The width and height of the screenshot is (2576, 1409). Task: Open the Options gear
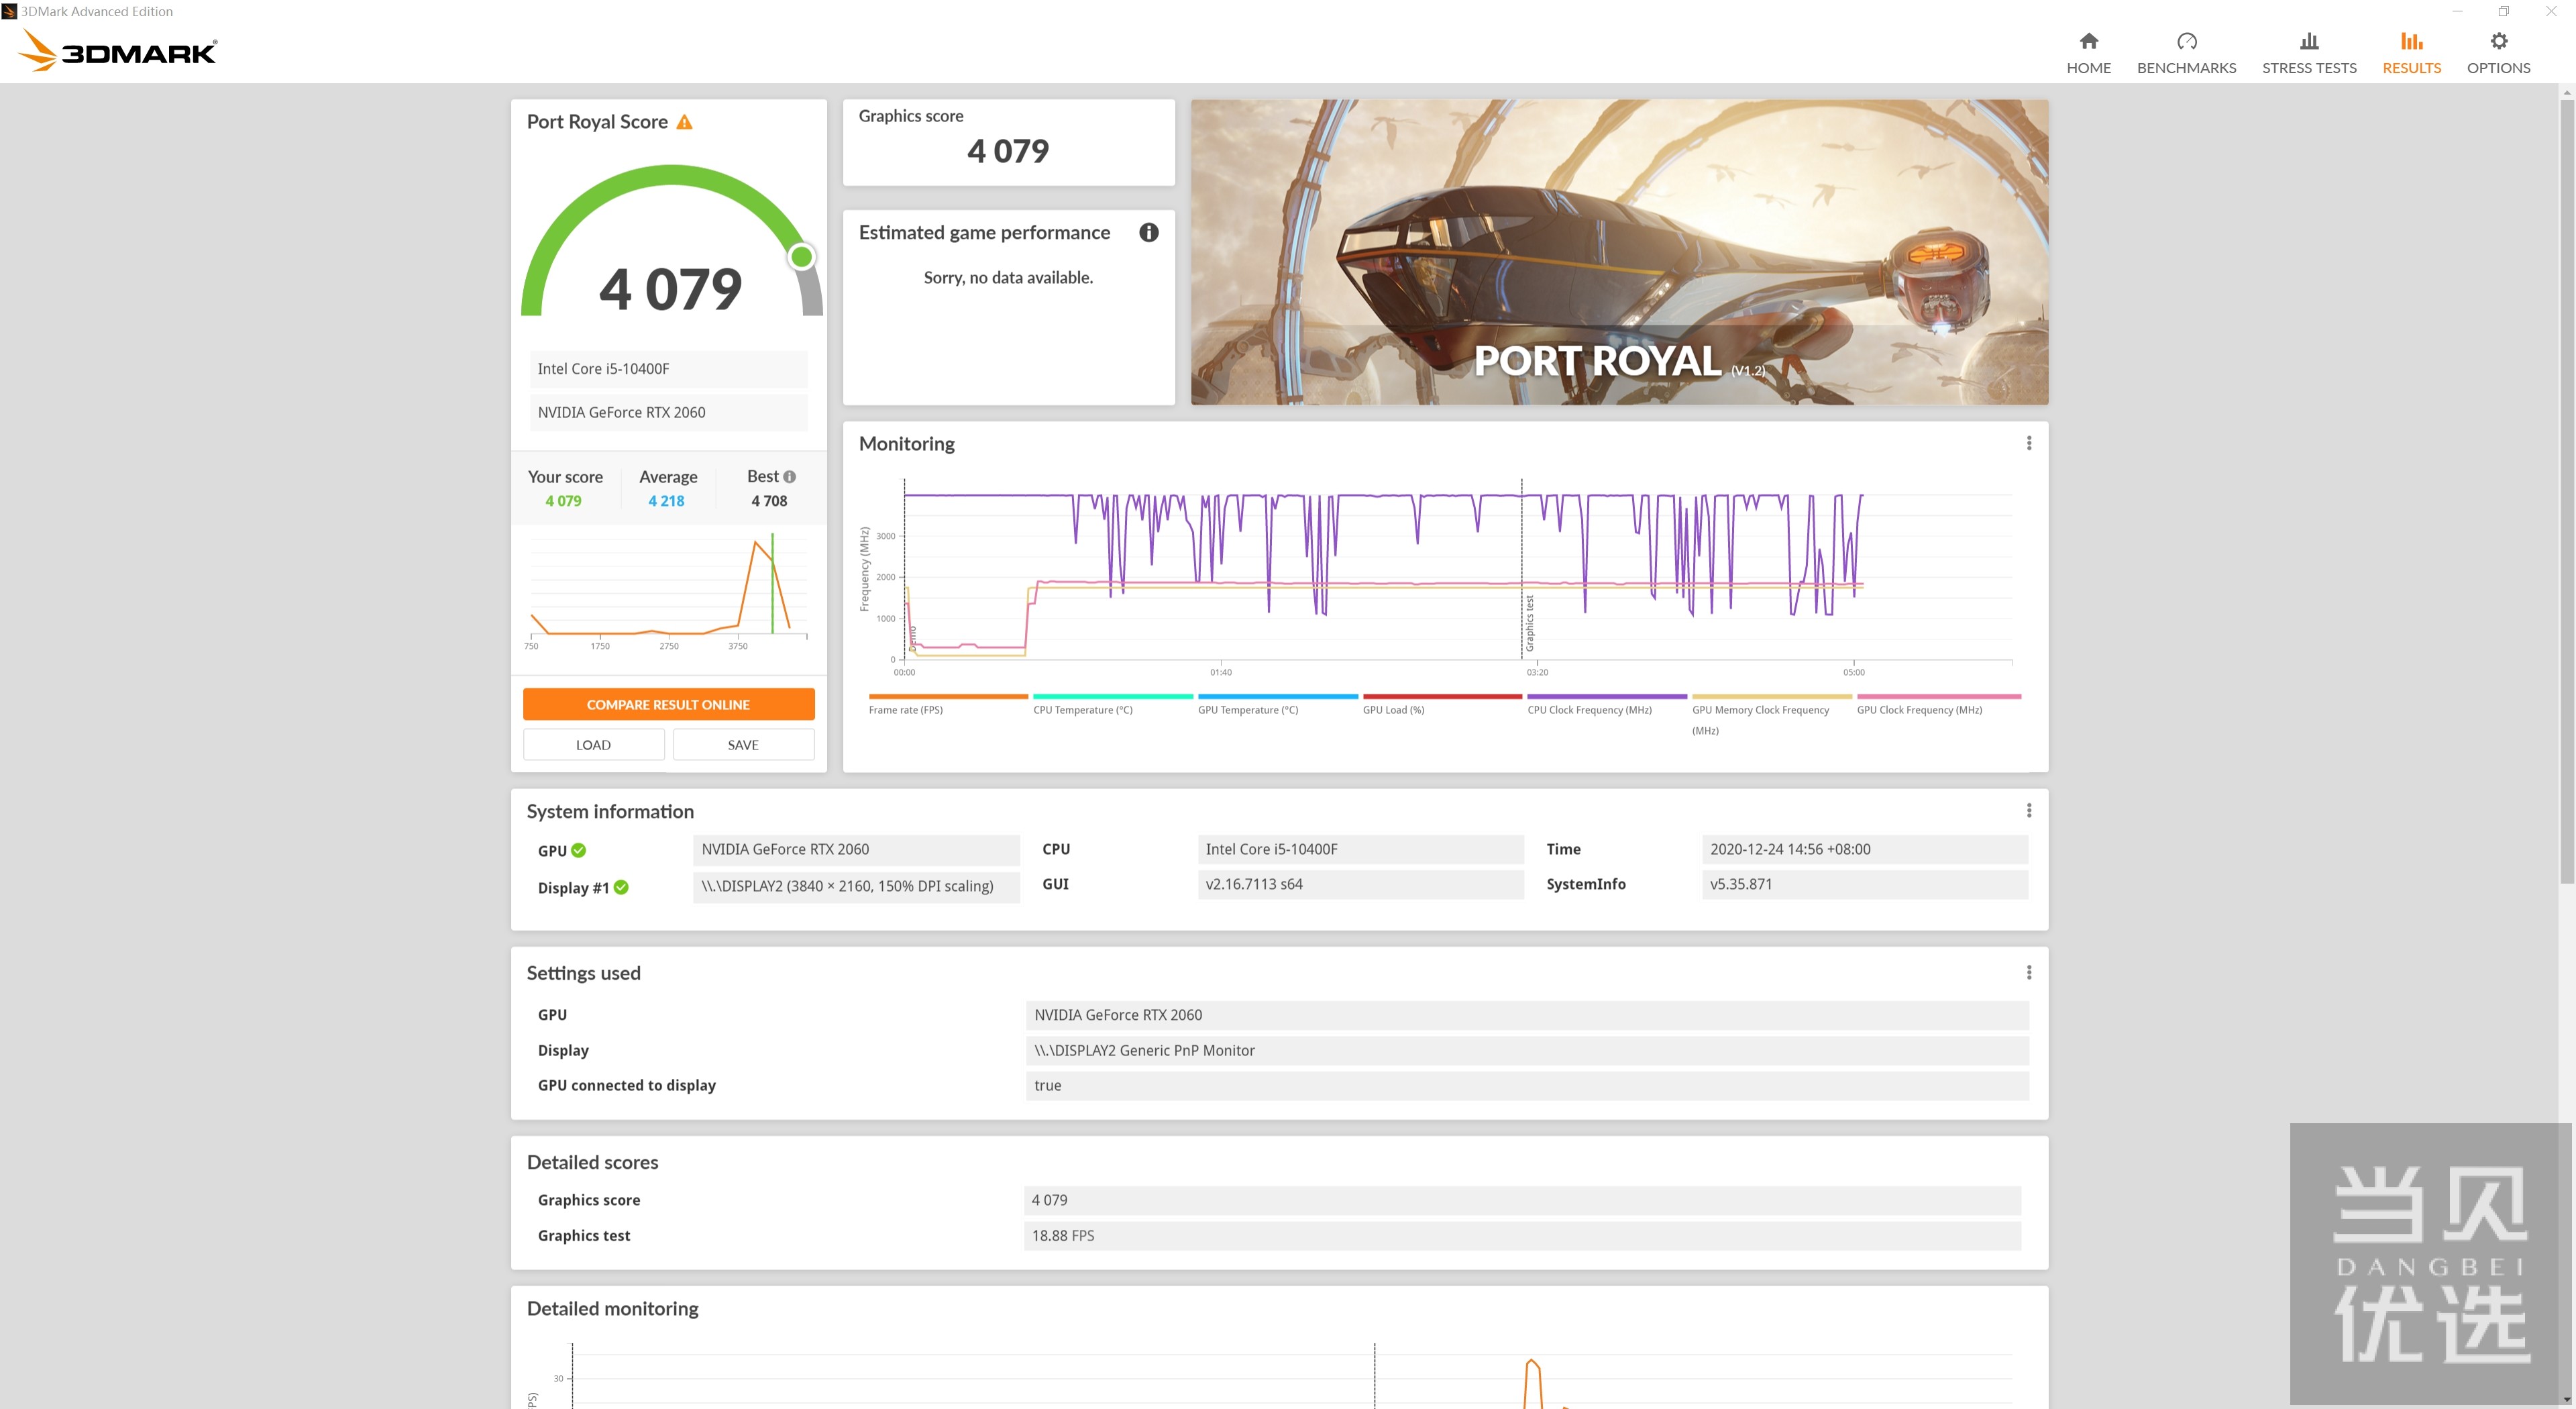[2498, 53]
